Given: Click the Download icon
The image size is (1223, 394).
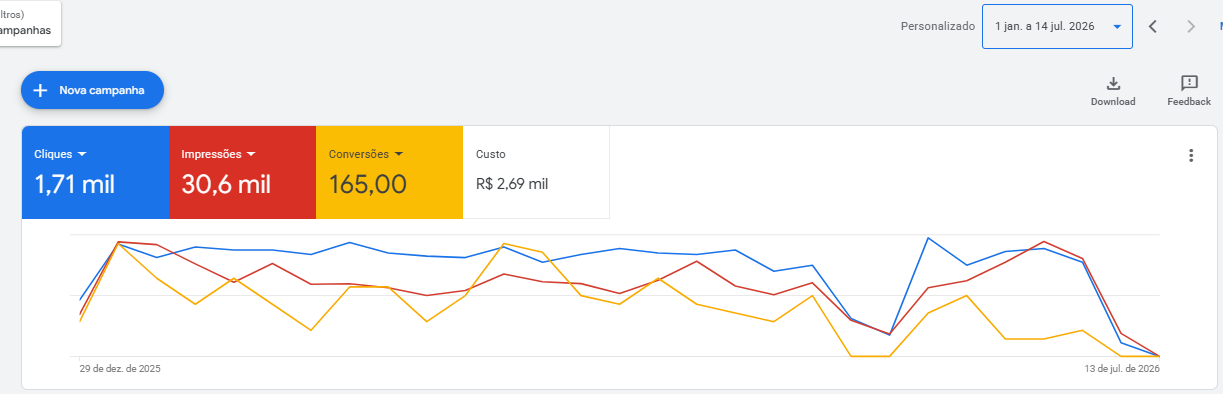Looking at the screenshot, I should tap(1113, 83).
